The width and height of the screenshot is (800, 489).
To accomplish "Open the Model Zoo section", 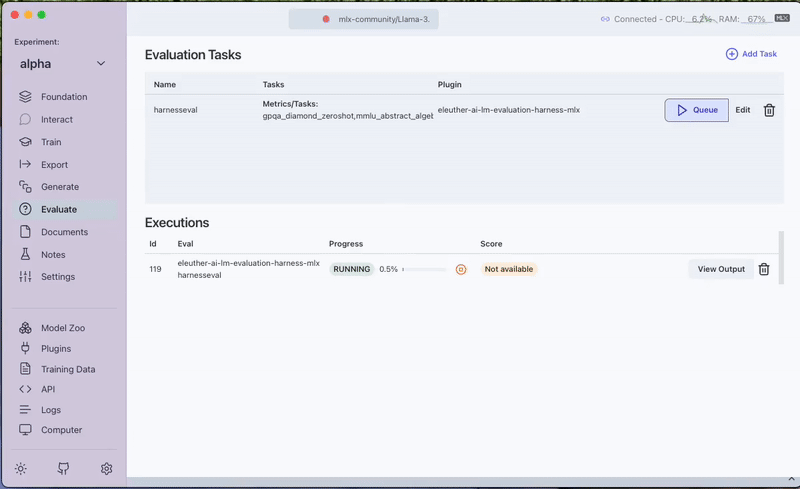I will pos(60,328).
